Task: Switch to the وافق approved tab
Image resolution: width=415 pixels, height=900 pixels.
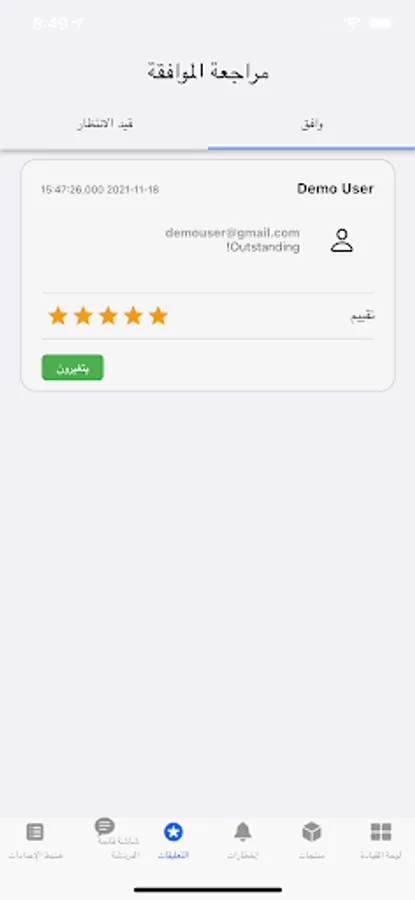Action: (x=312, y=125)
